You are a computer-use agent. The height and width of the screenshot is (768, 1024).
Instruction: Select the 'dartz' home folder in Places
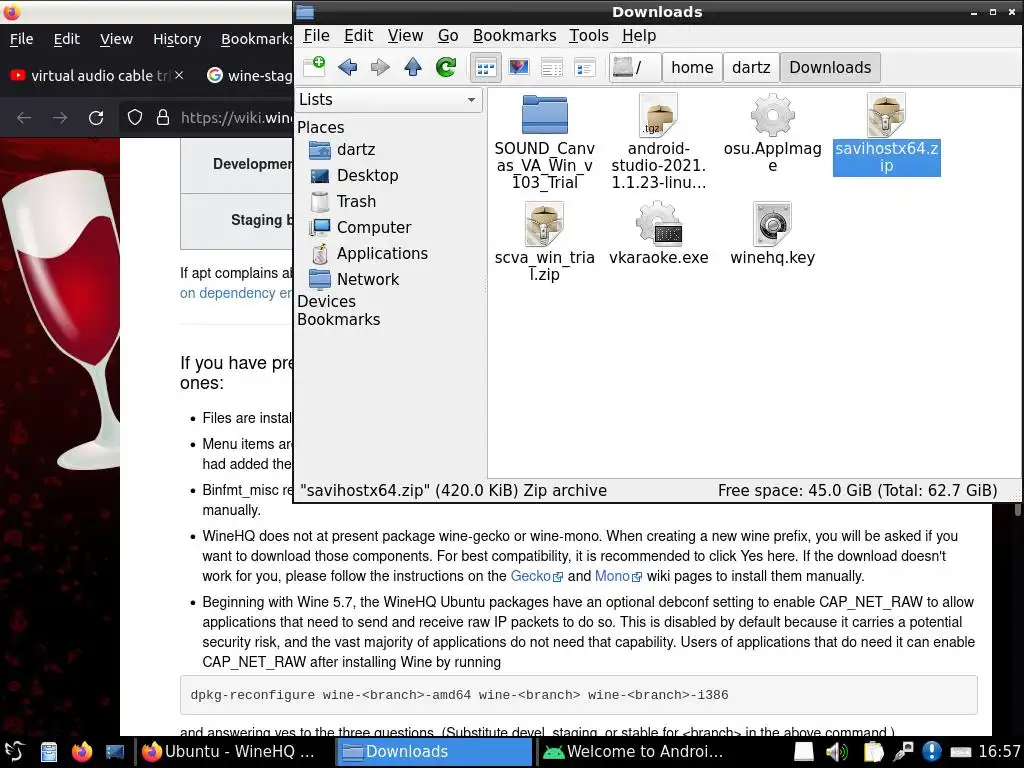[356, 150]
